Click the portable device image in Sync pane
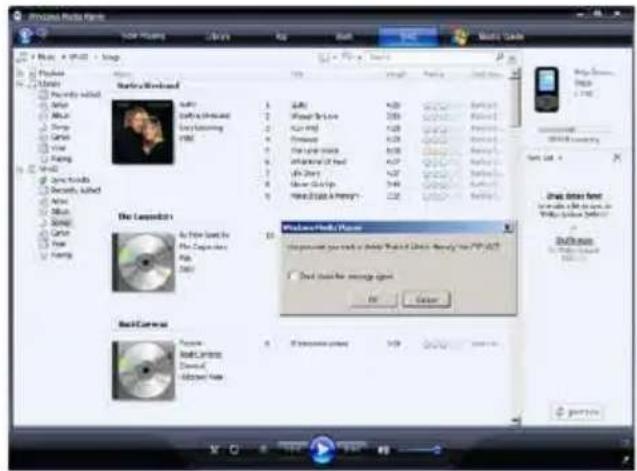637x471 pixels. (x=546, y=89)
